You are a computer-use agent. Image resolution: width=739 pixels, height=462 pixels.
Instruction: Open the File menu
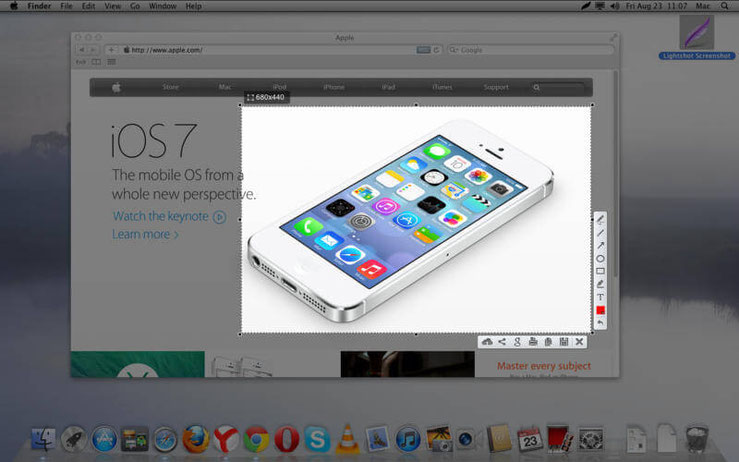click(x=66, y=6)
